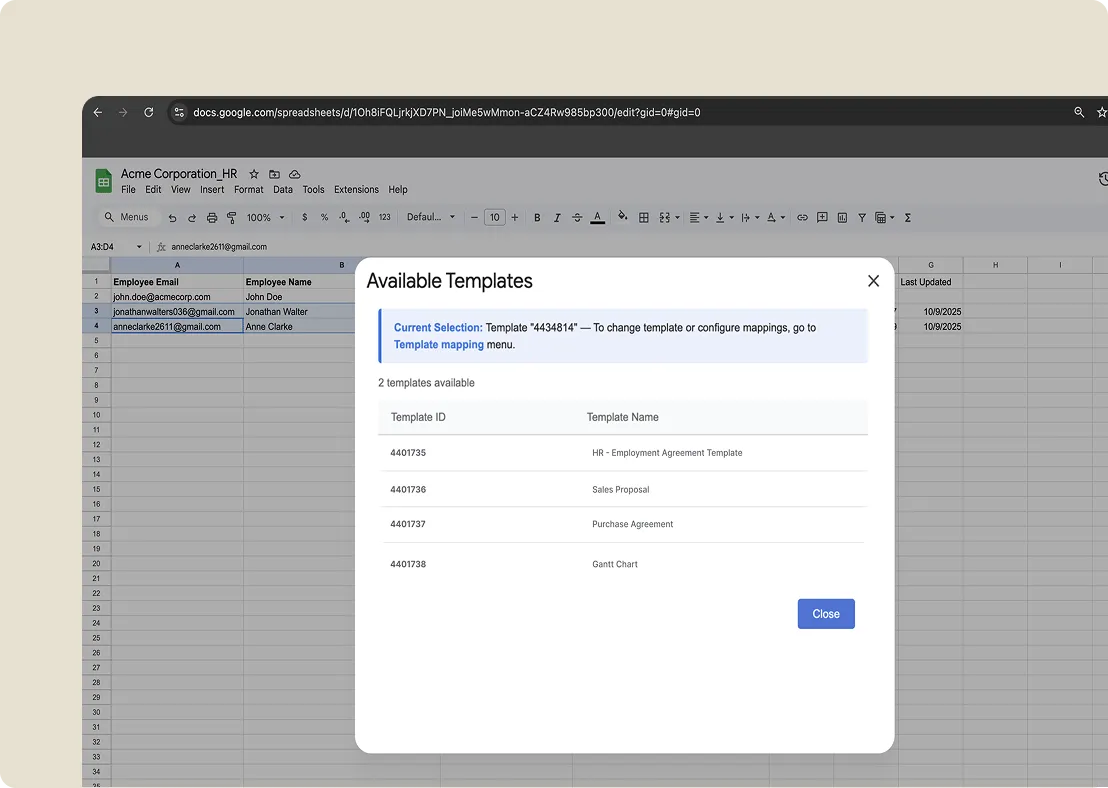The width and height of the screenshot is (1108, 788).
Task: Decrease the font size
Action: pyautogui.click(x=474, y=218)
